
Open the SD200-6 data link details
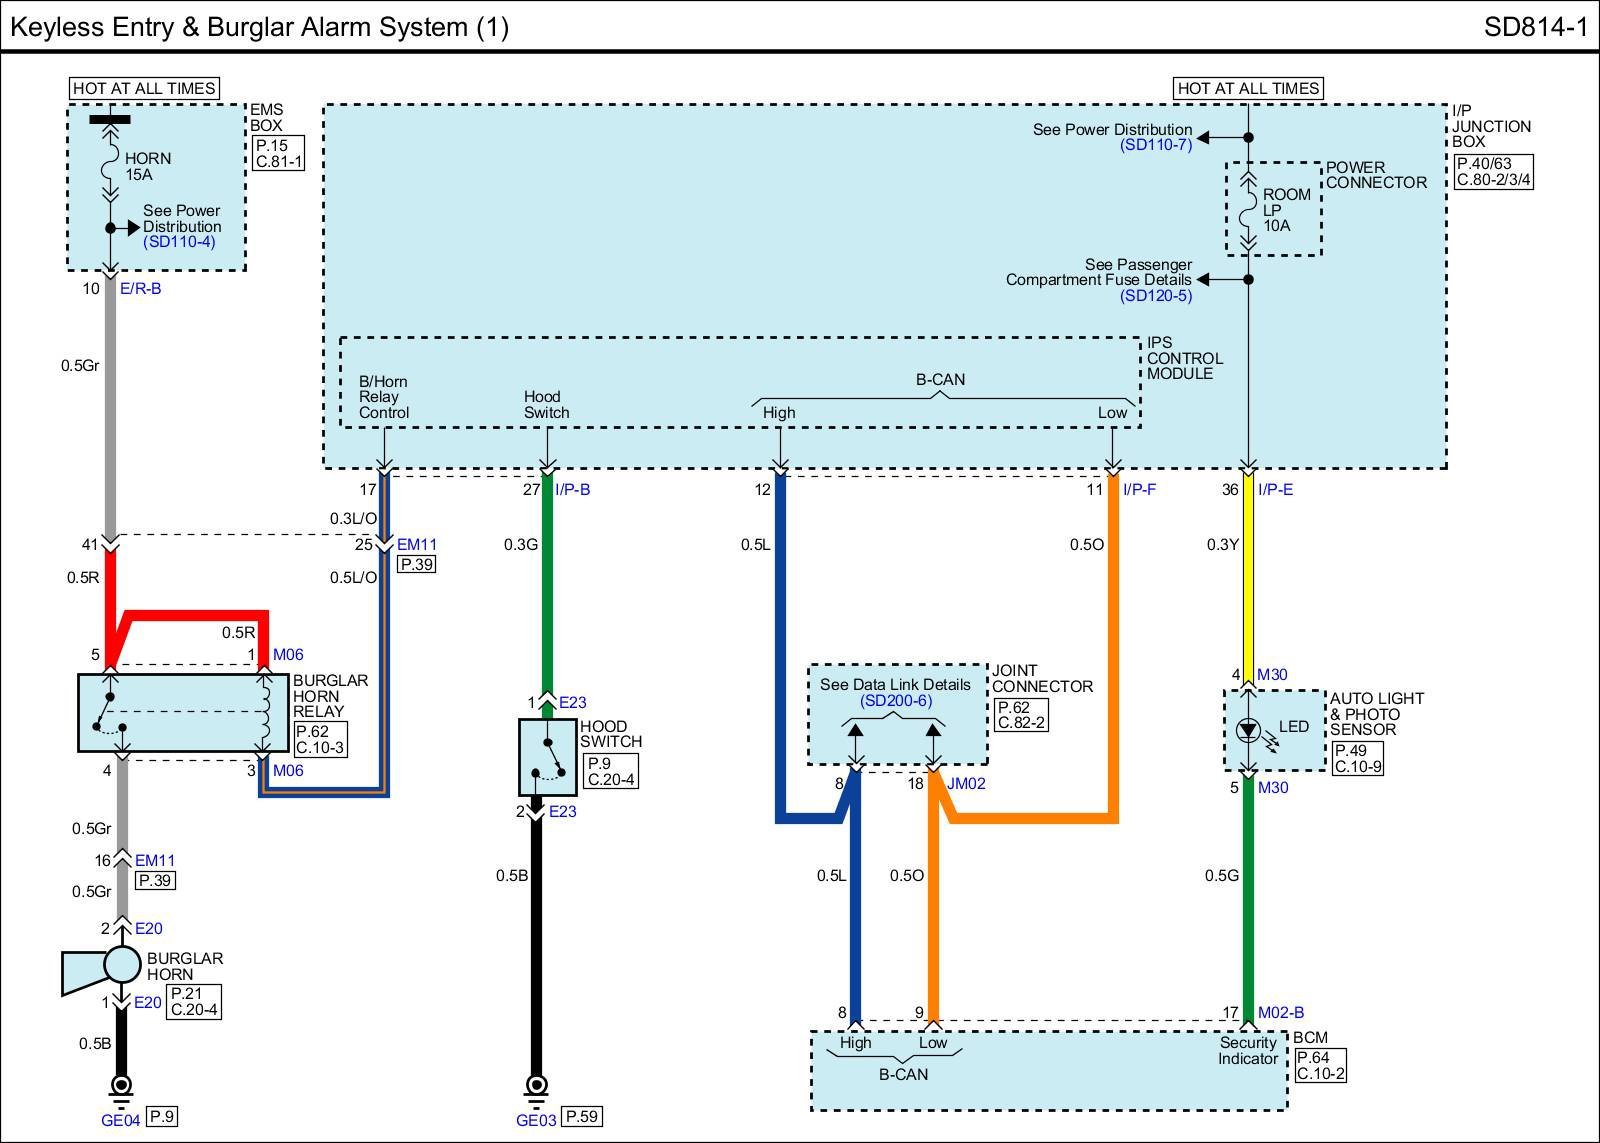click(x=896, y=700)
